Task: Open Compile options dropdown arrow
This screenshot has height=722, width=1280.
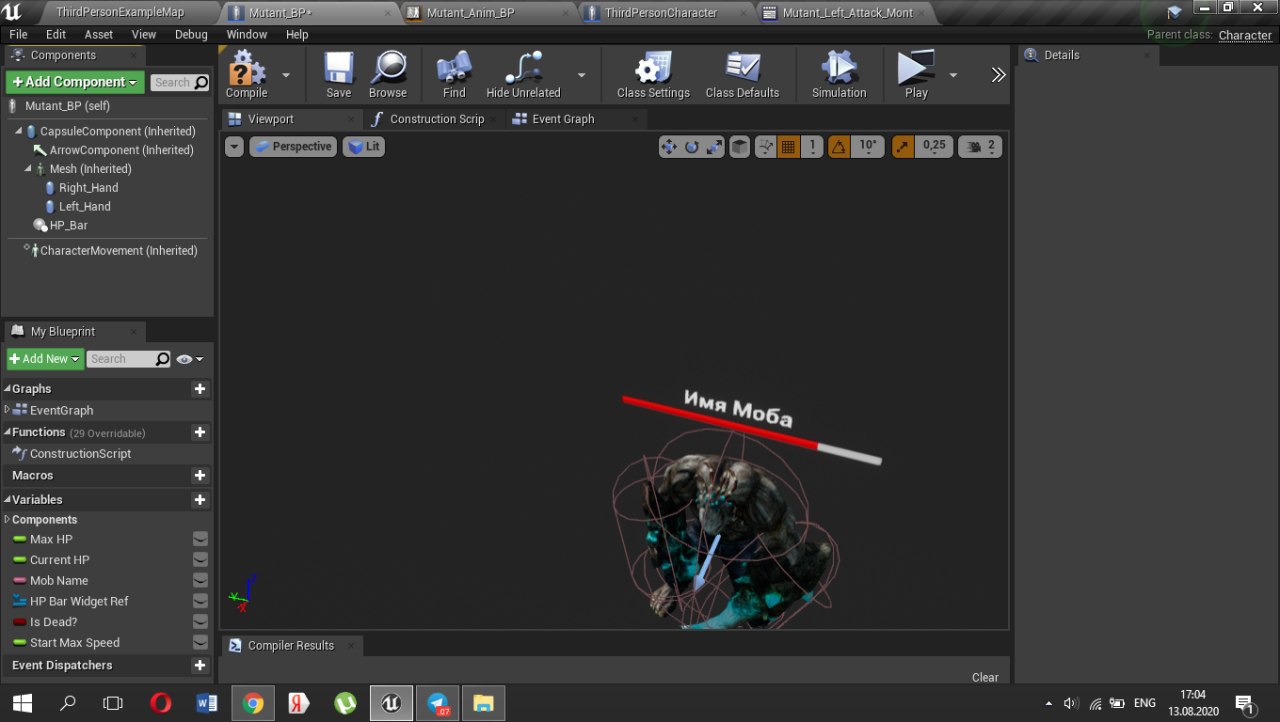Action: (x=286, y=75)
